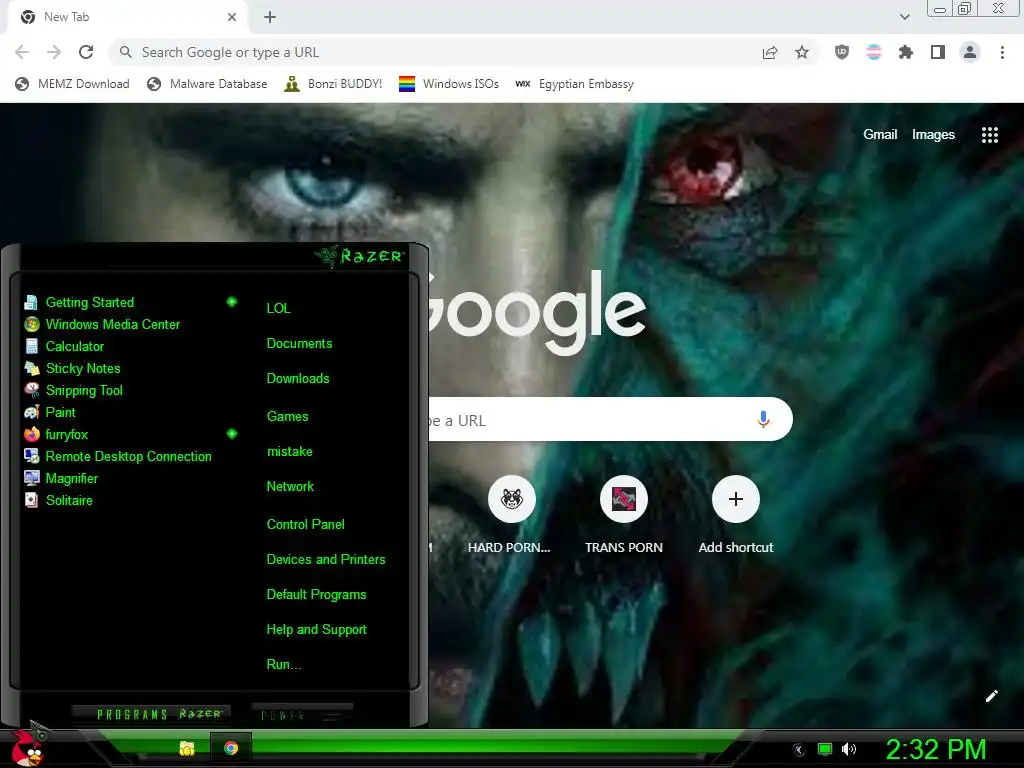Bookmark this tab with the star icon

pyautogui.click(x=802, y=52)
